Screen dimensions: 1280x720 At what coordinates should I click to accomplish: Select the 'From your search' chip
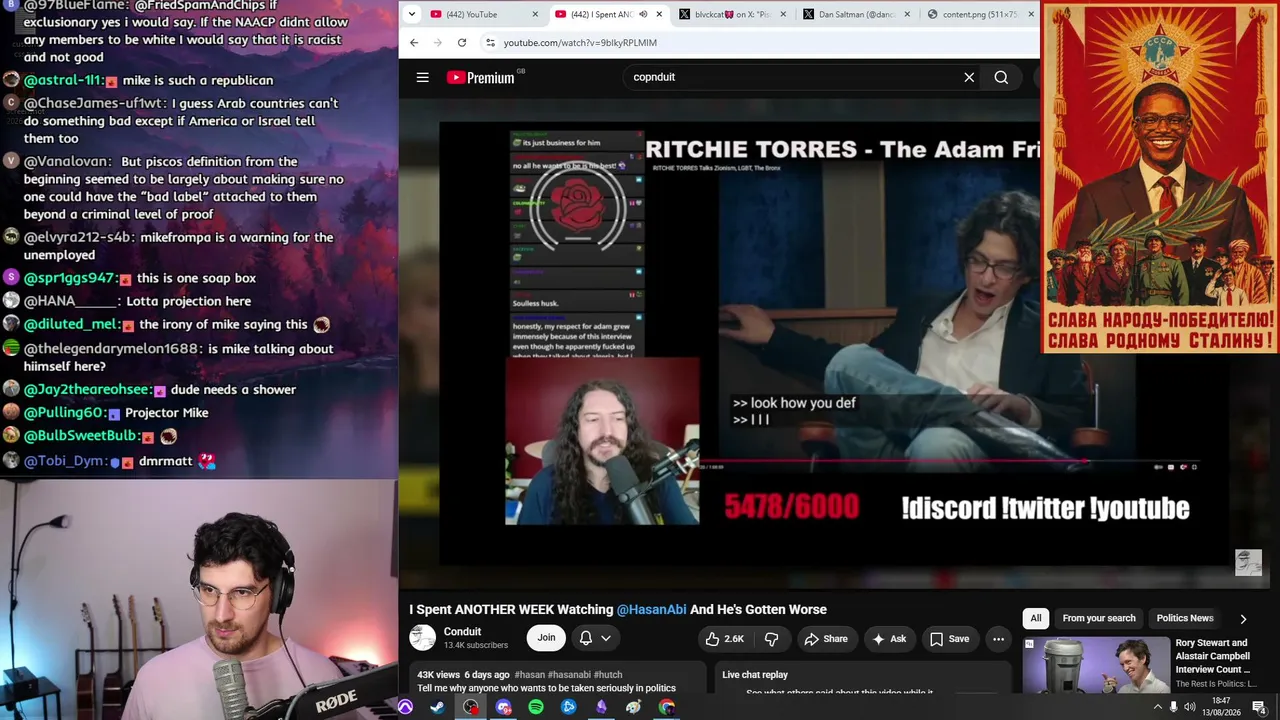[x=1099, y=618]
